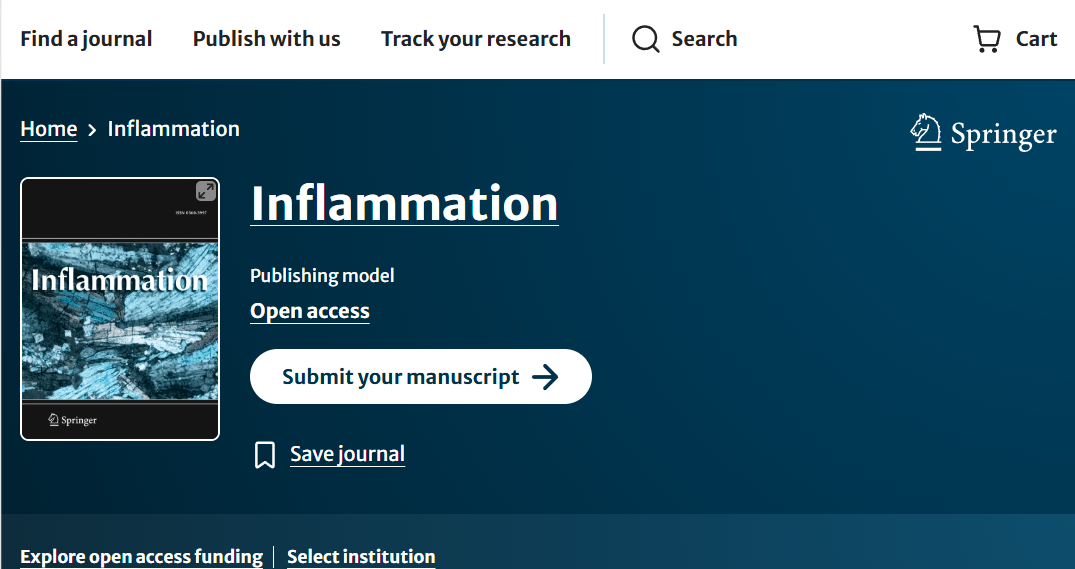Click the bookmark icon beside Save journal

coord(265,455)
